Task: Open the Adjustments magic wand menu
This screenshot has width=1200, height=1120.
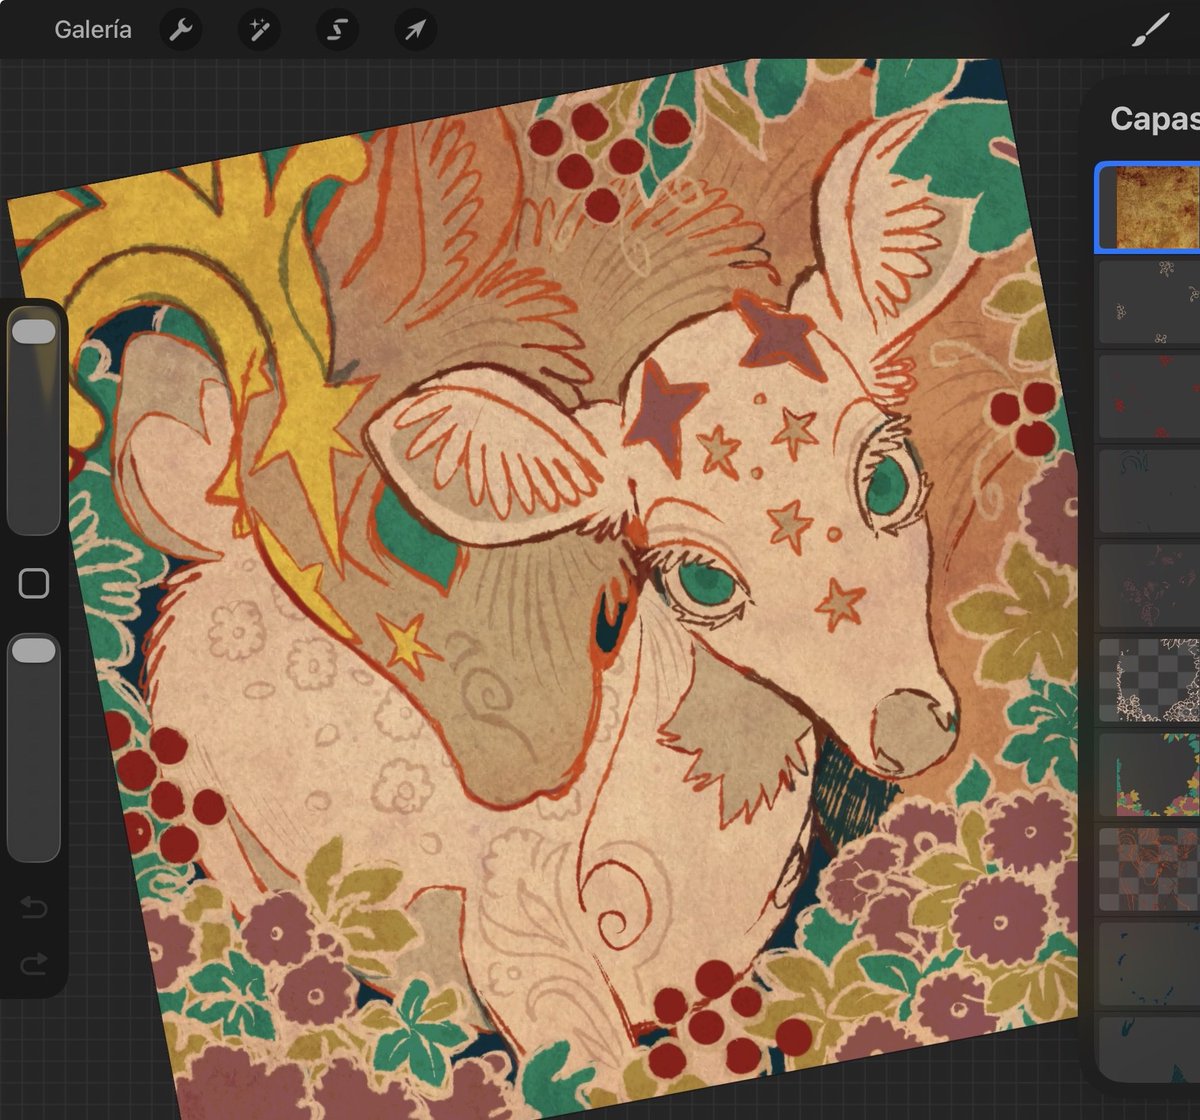Action: (259, 30)
